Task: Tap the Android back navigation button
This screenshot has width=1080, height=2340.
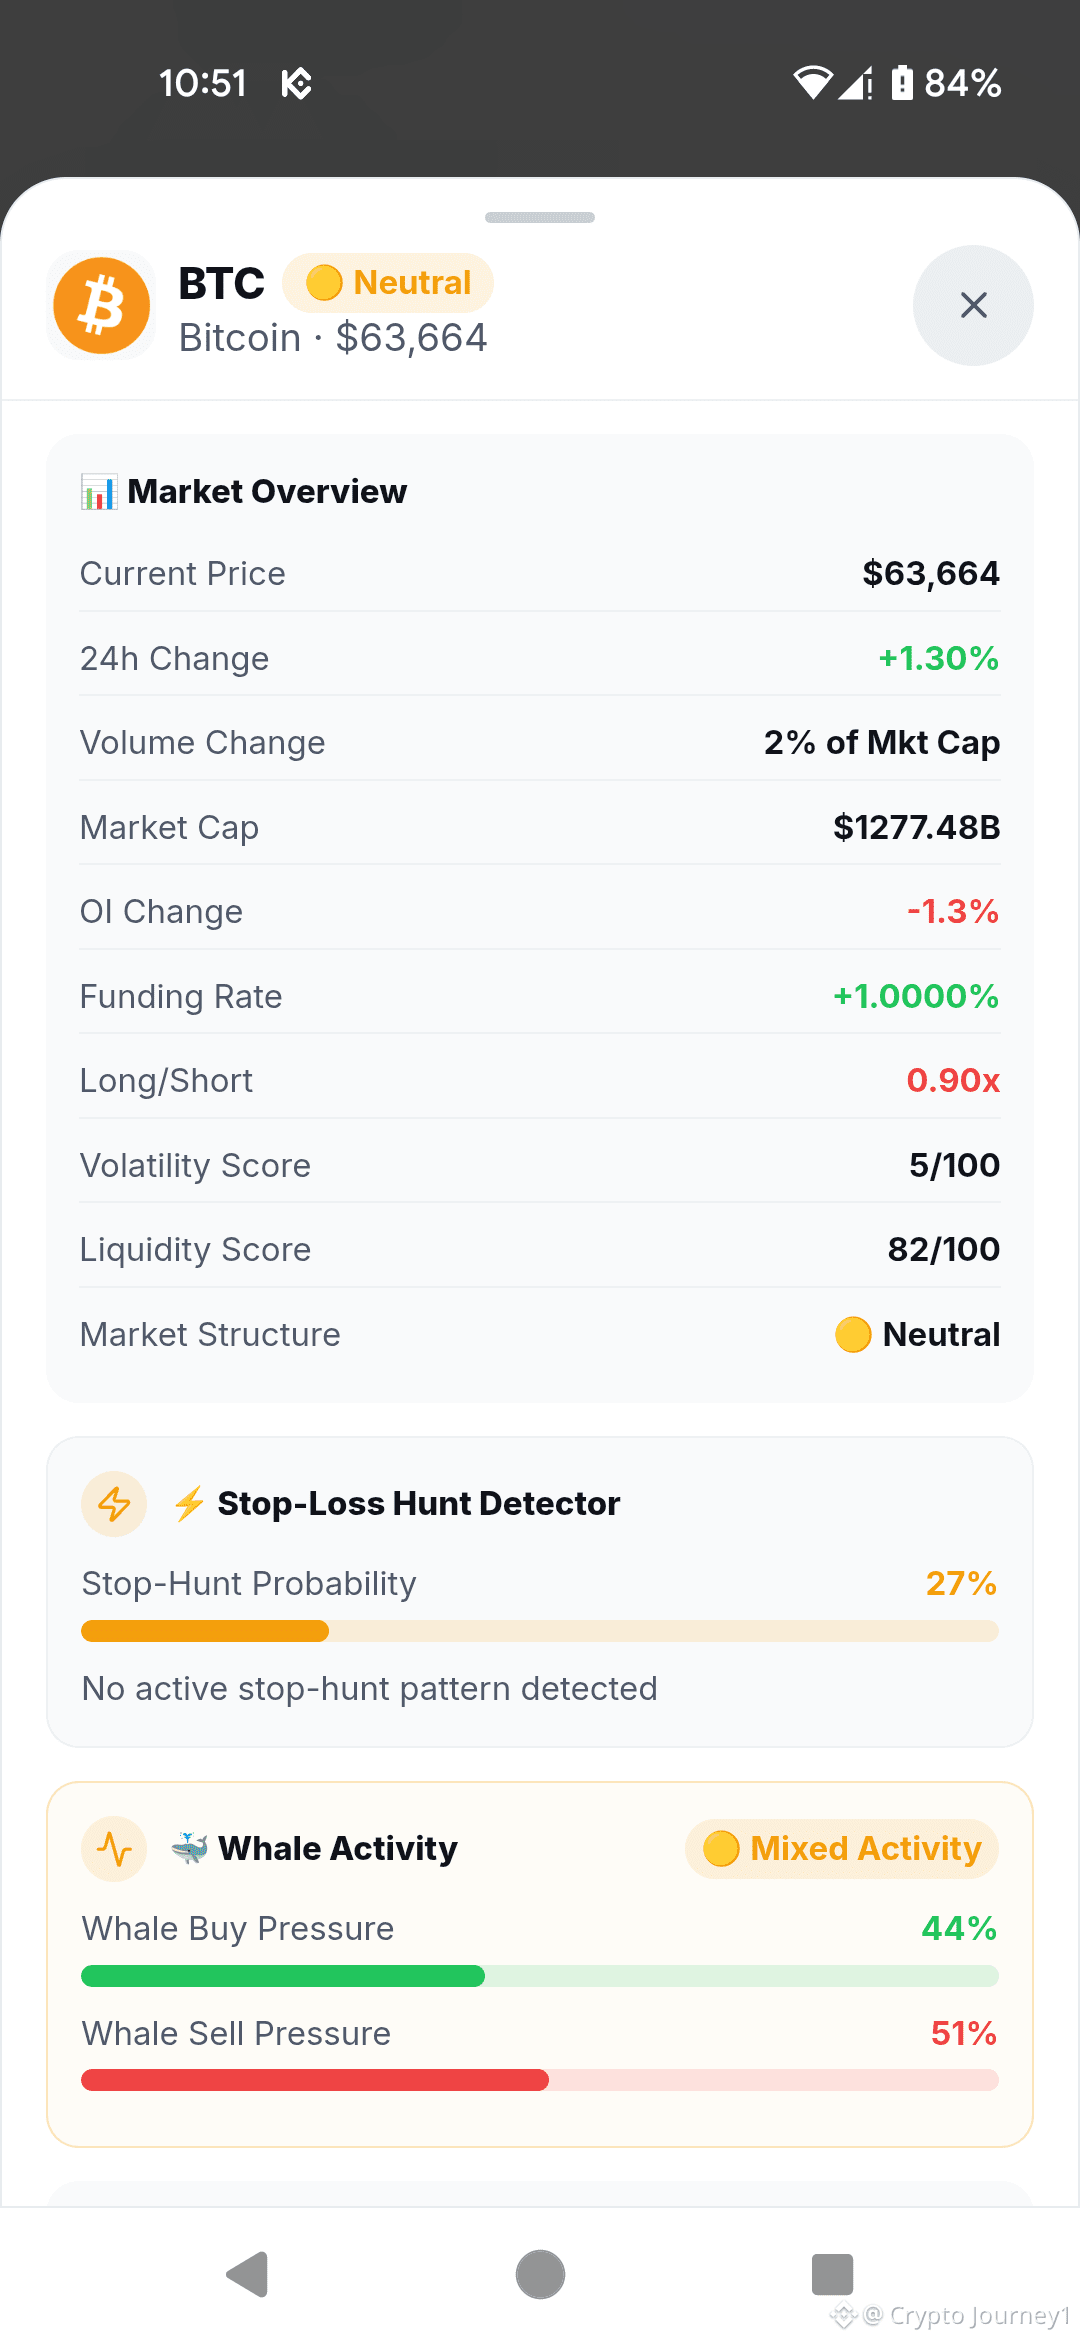Action: [x=247, y=2275]
